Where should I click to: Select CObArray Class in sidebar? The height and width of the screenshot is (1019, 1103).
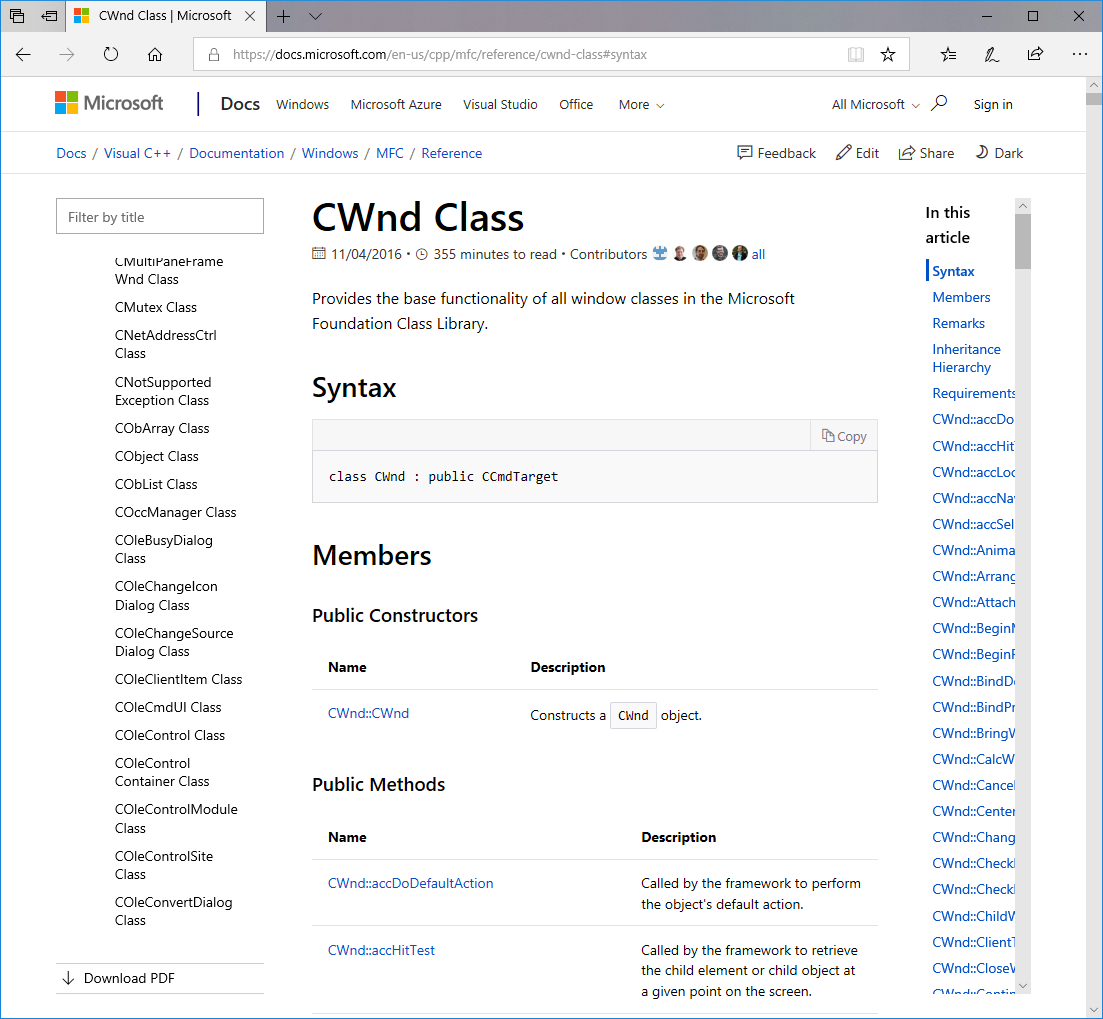tap(162, 428)
